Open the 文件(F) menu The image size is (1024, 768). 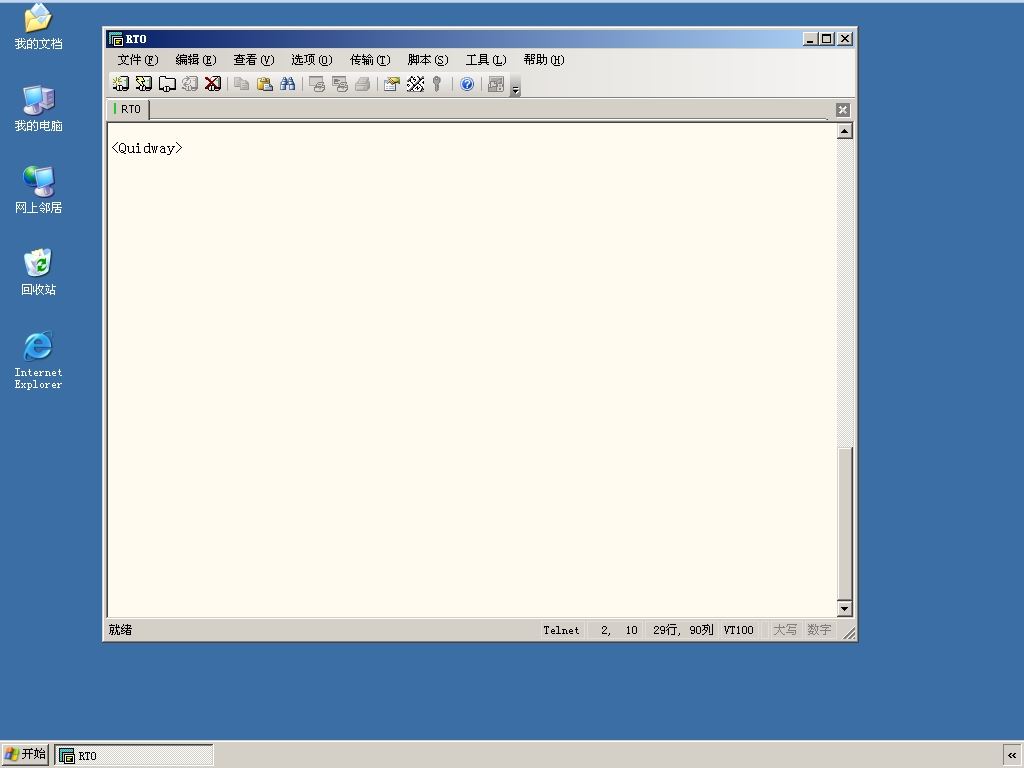(138, 60)
